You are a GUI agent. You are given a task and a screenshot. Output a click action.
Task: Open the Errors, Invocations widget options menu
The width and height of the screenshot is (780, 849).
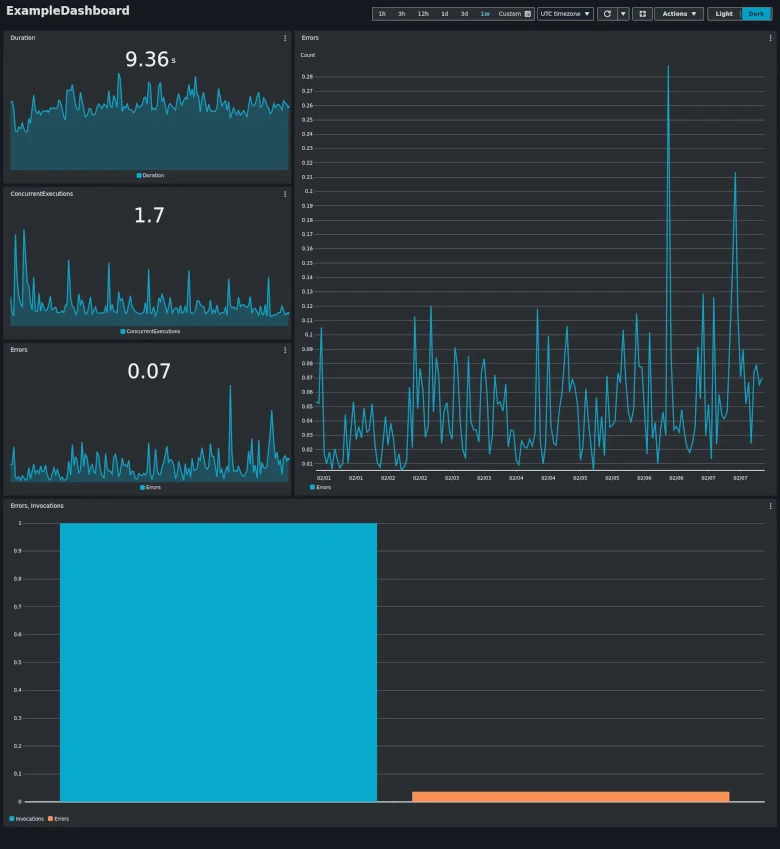click(771, 506)
